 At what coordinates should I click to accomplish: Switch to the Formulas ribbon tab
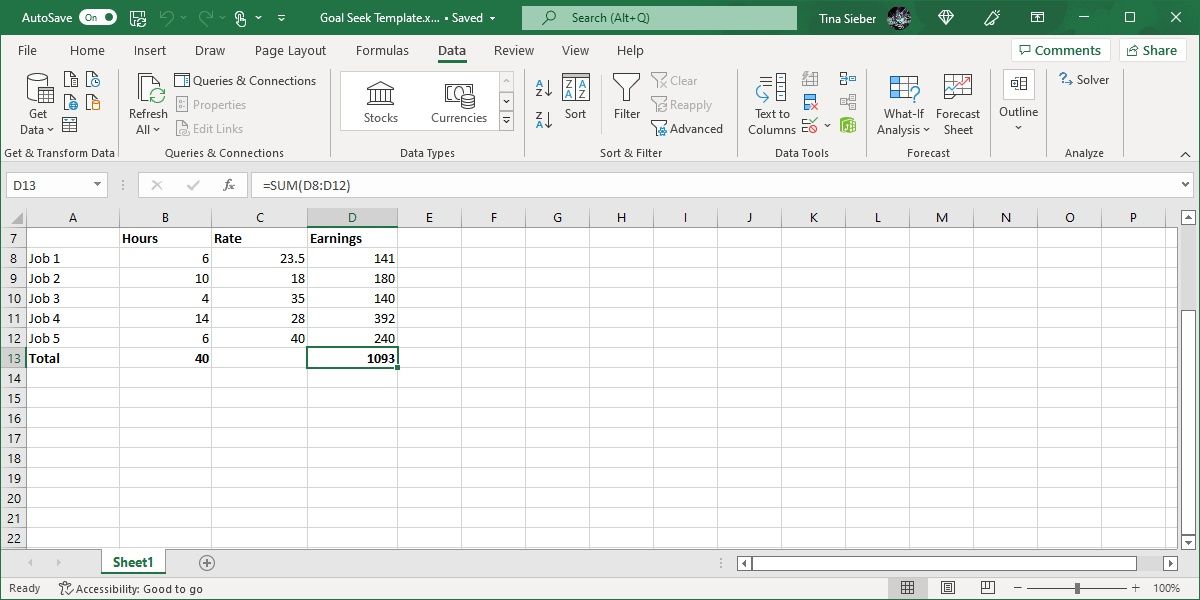(x=382, y=50)
